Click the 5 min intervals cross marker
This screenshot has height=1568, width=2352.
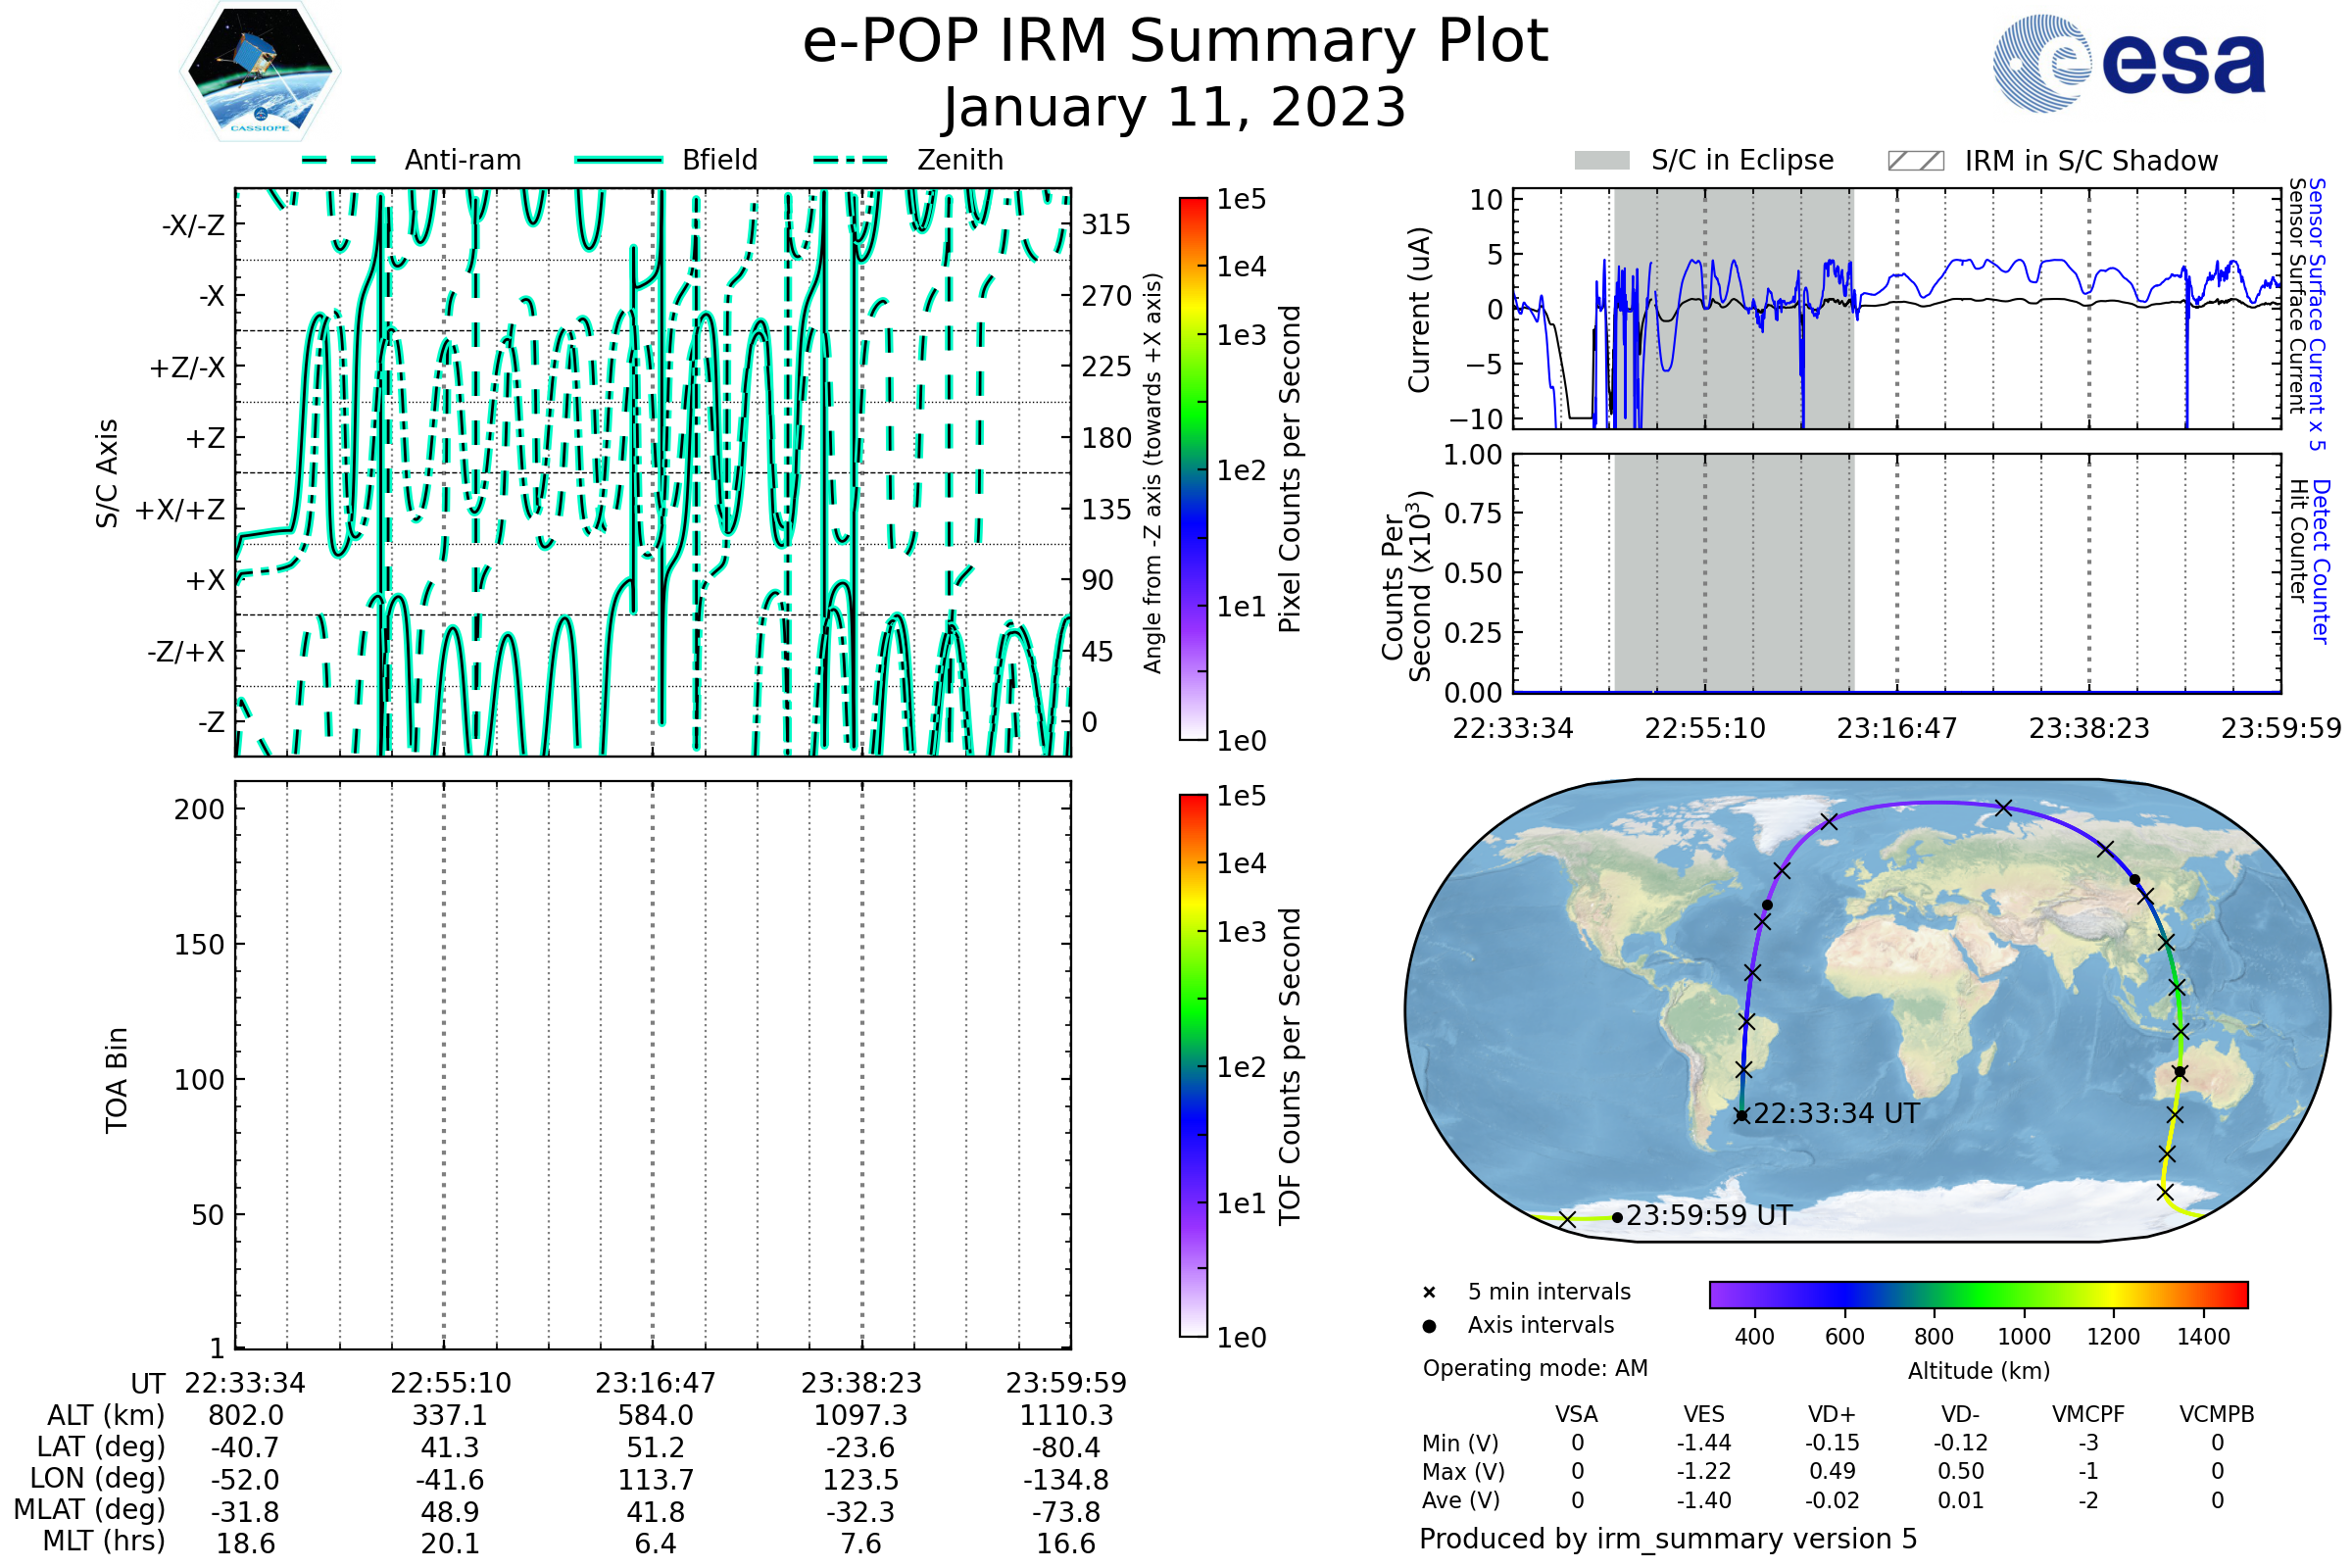pyautogui.click(x=1429, y=1293)
